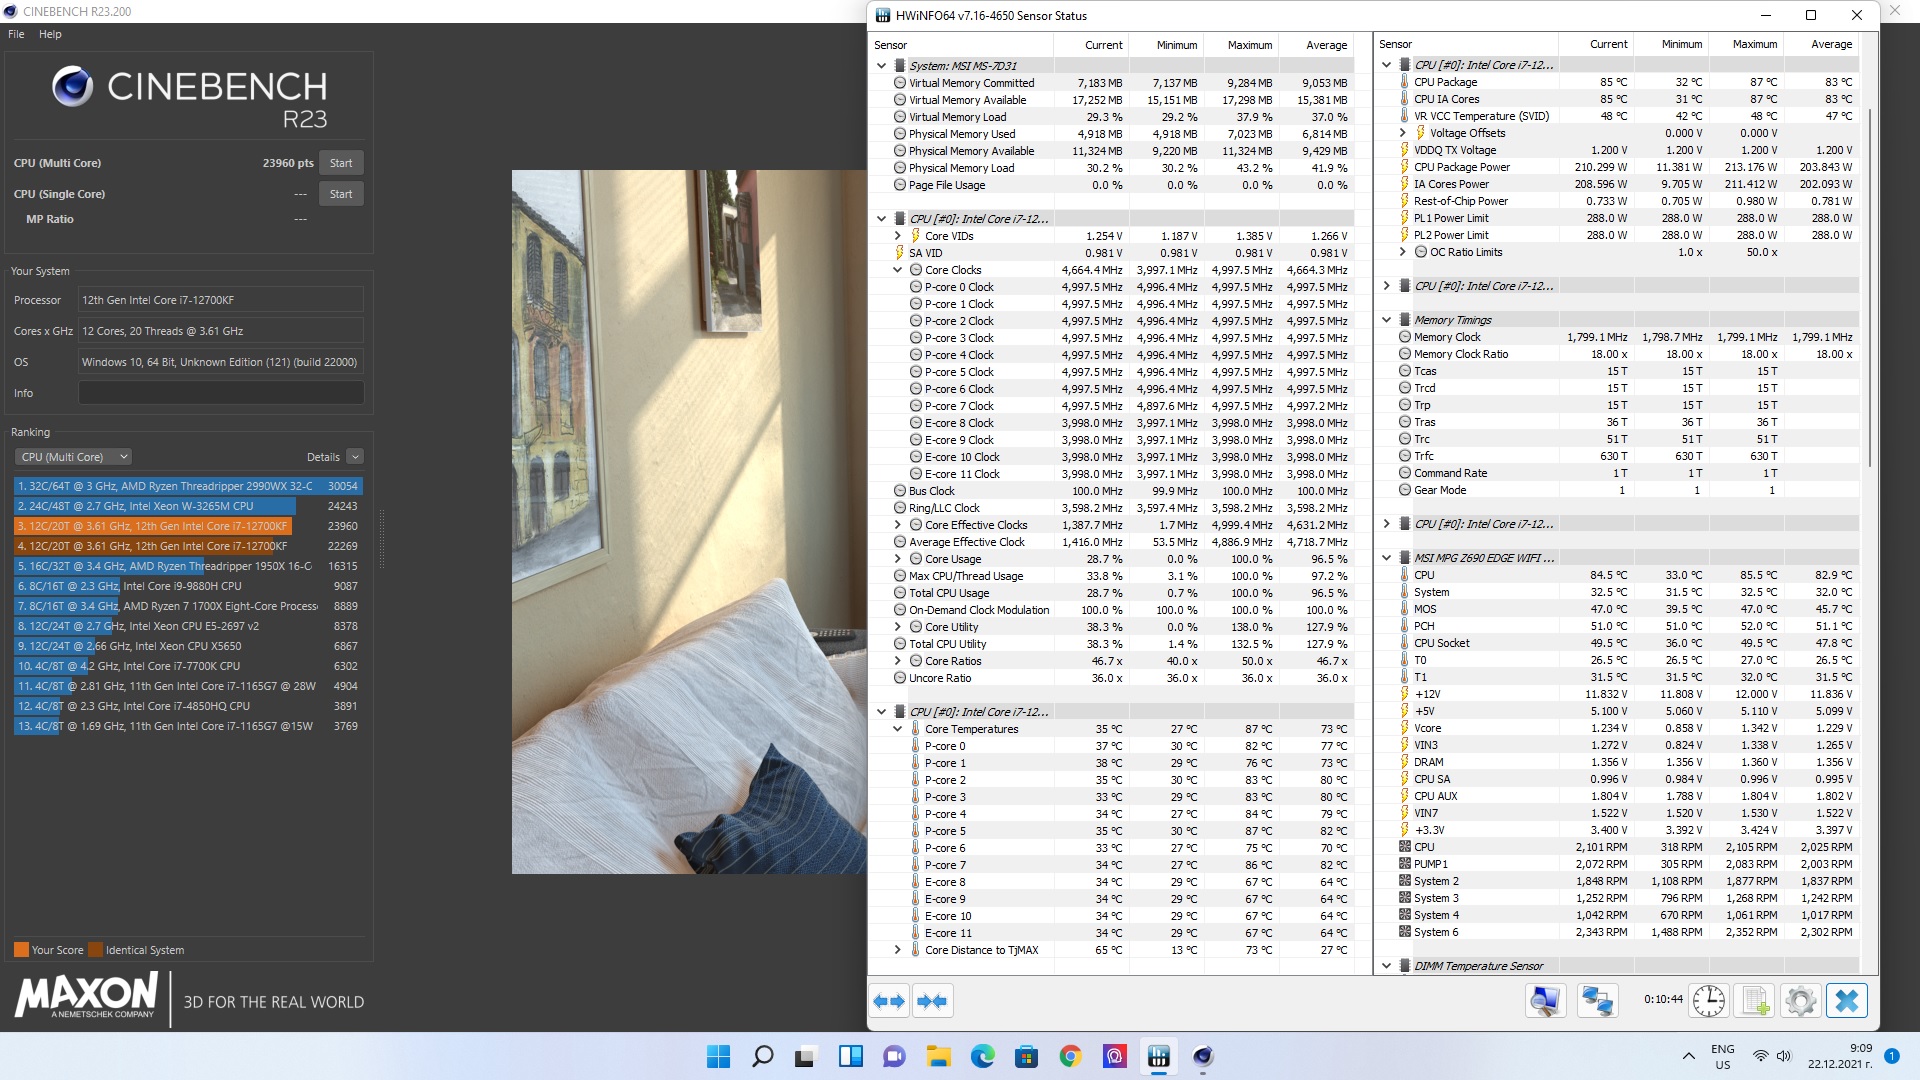Expand the Voltage Offsets entry
This screenshot has width=1920, height=1080.
(x=1402, y=133)
